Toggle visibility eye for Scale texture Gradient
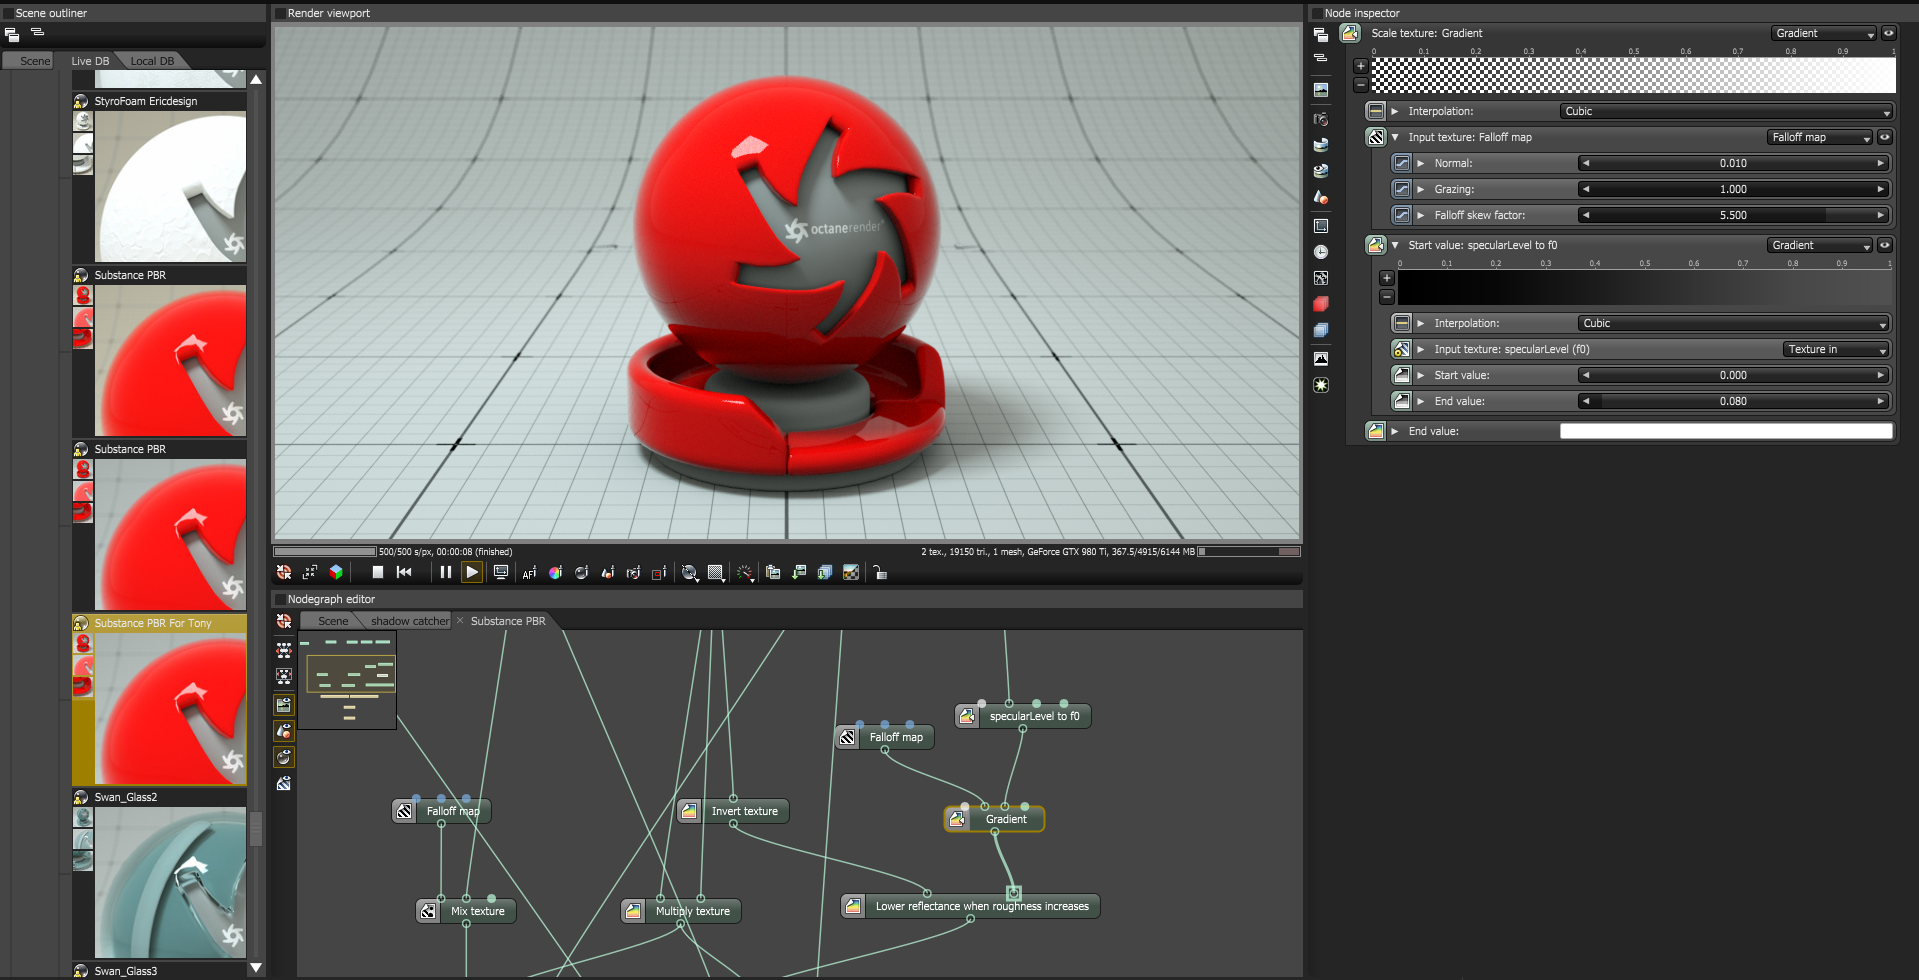1919x980 pixels. [x=1889, y=33]
